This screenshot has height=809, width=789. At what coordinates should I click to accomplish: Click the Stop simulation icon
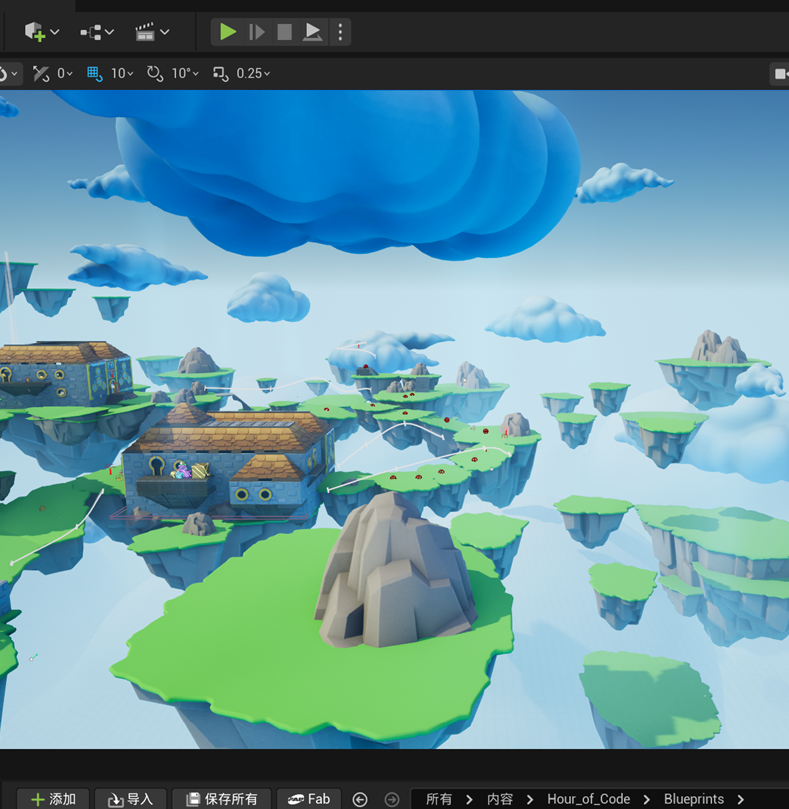(x=285, y=32)
